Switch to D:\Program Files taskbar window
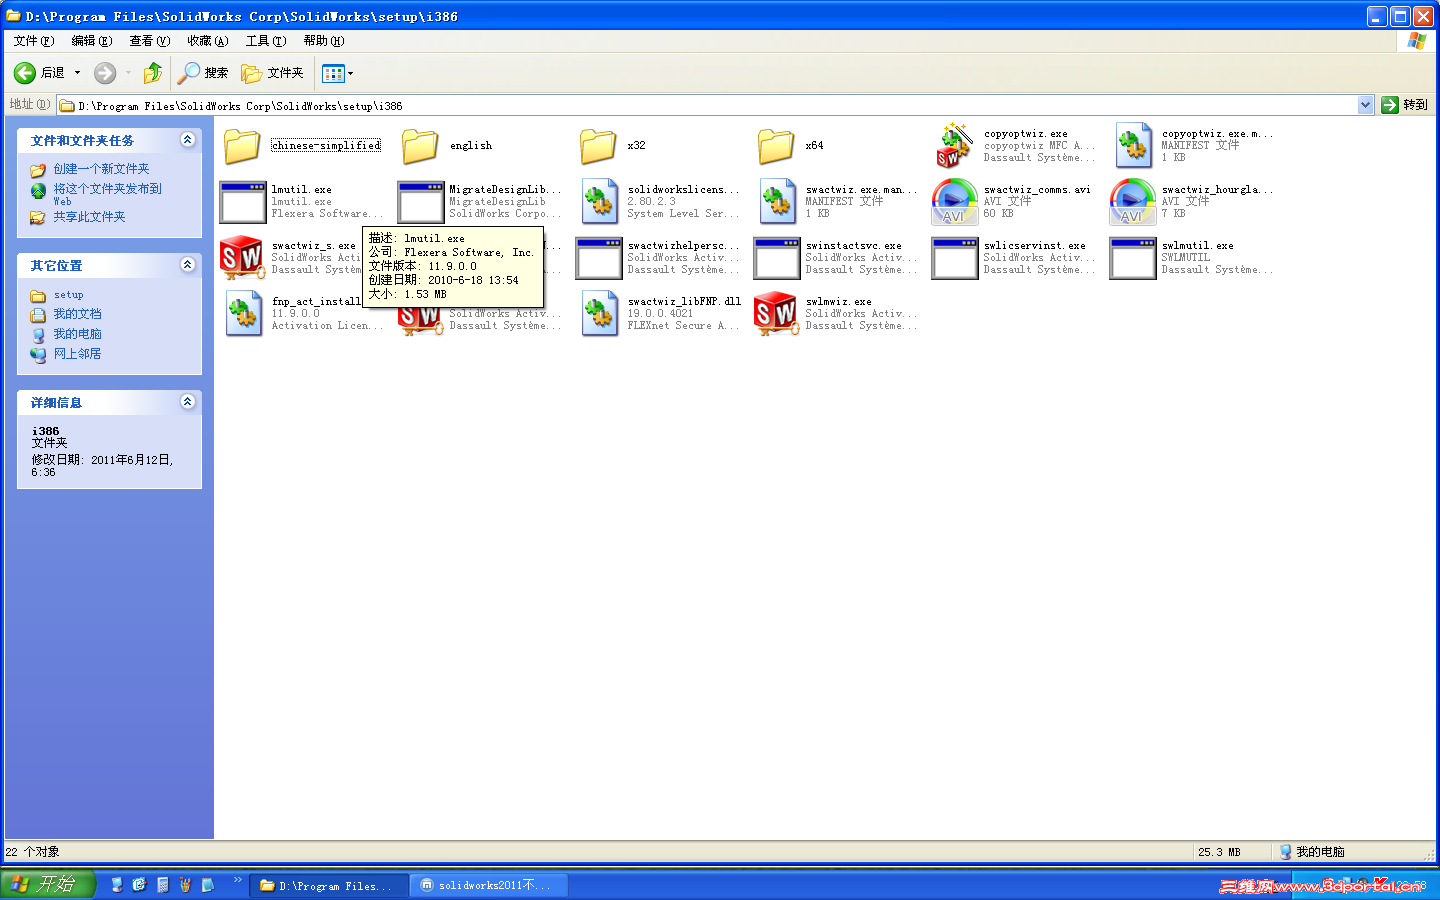Viewport: 1440px width, 900px height. [x=328, y=885]
